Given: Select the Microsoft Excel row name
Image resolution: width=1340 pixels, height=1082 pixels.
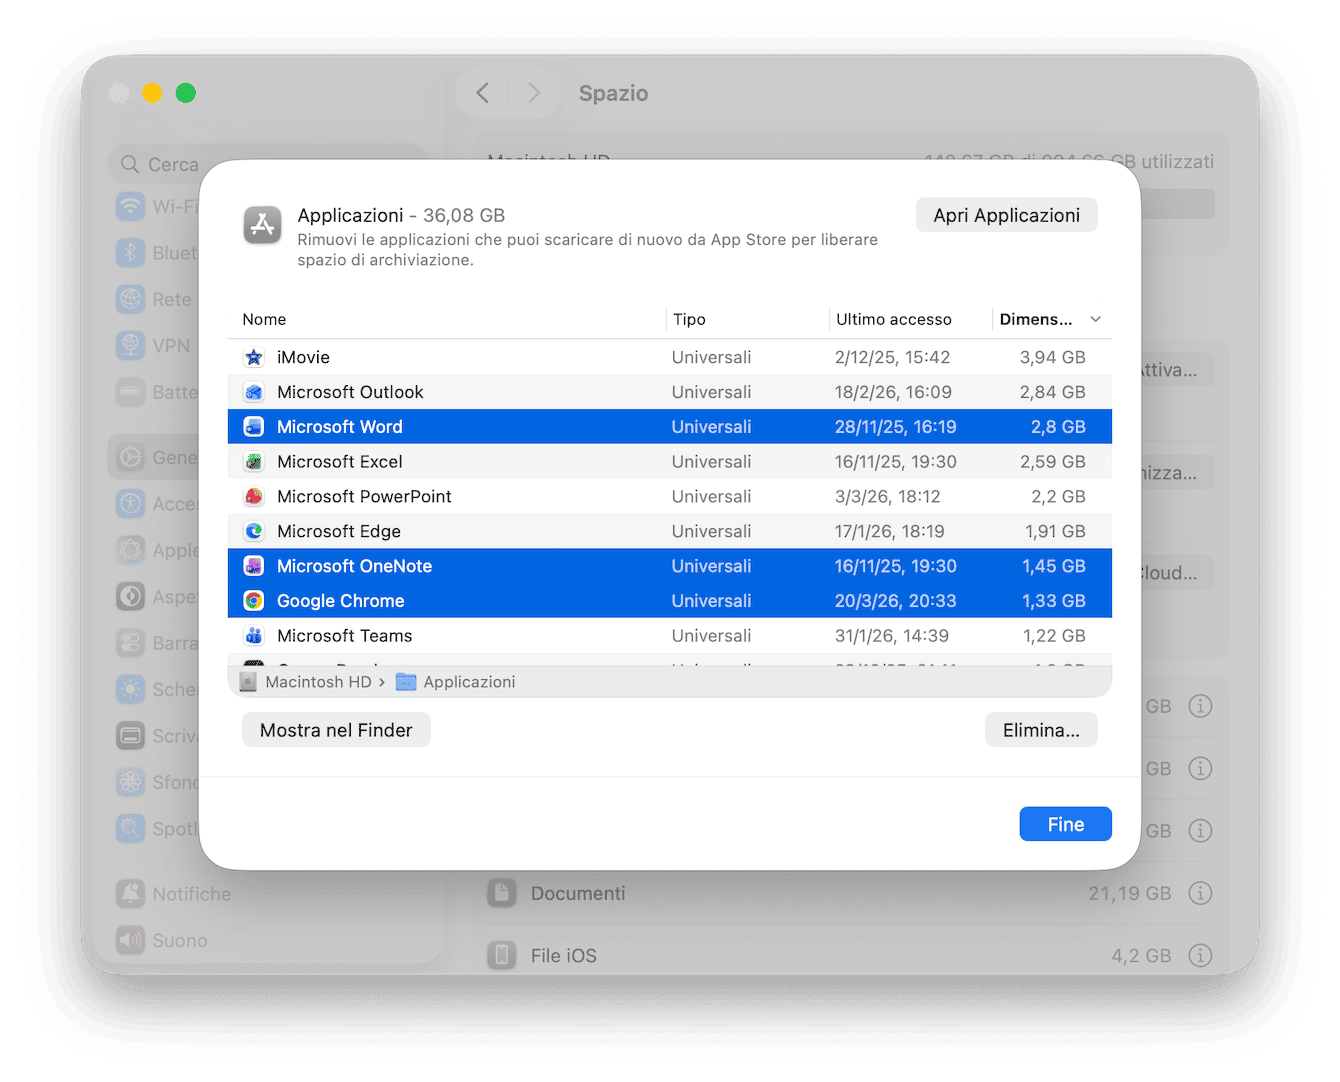Looking at the screenshot, I should [x=340, y=462].
